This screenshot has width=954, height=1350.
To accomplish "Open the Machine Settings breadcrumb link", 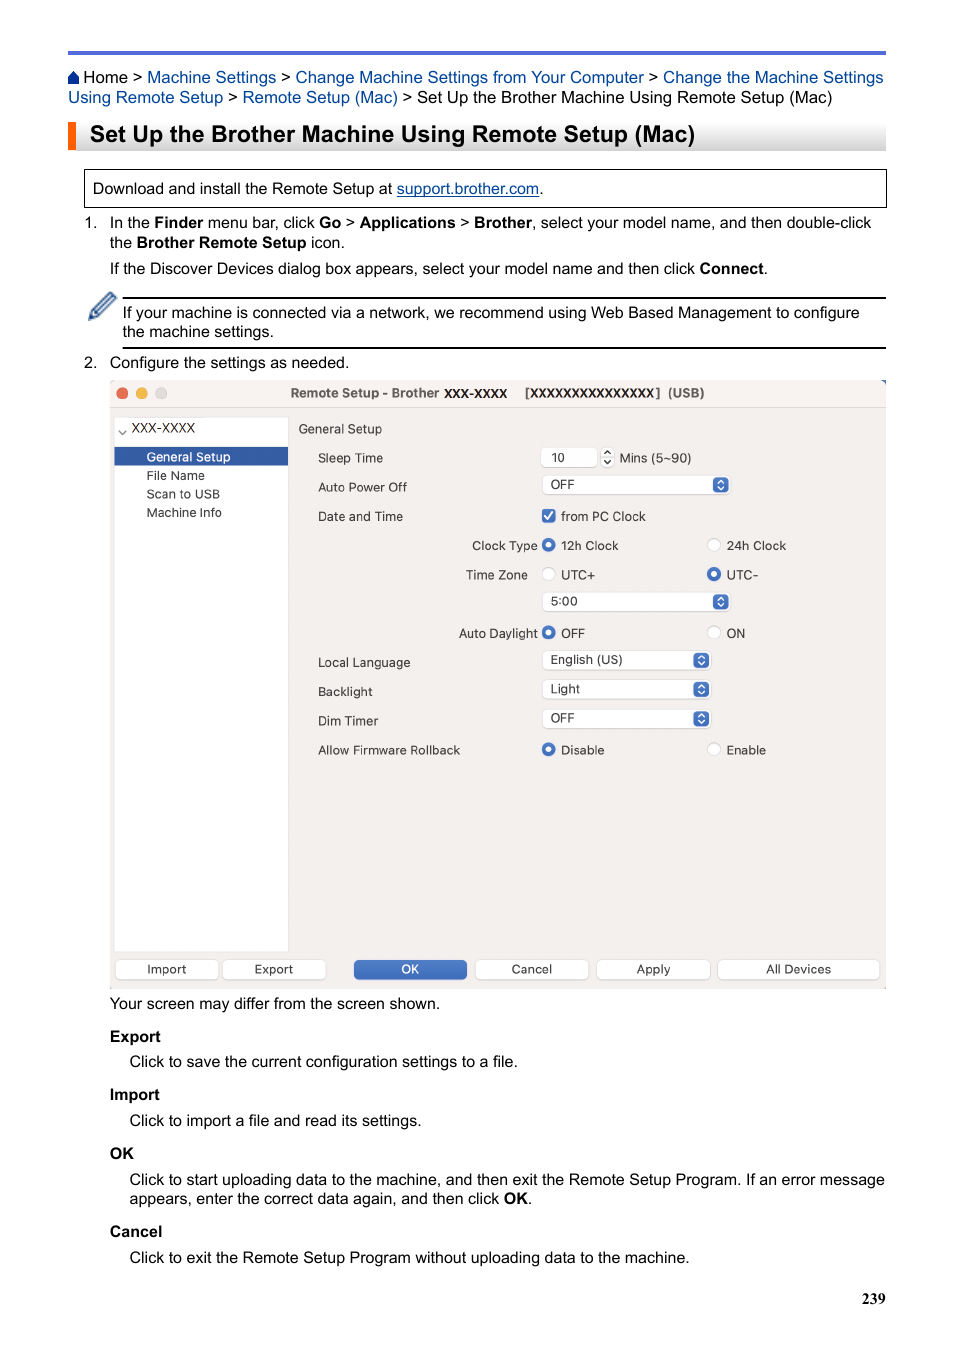I will click(x=211, y=78).
